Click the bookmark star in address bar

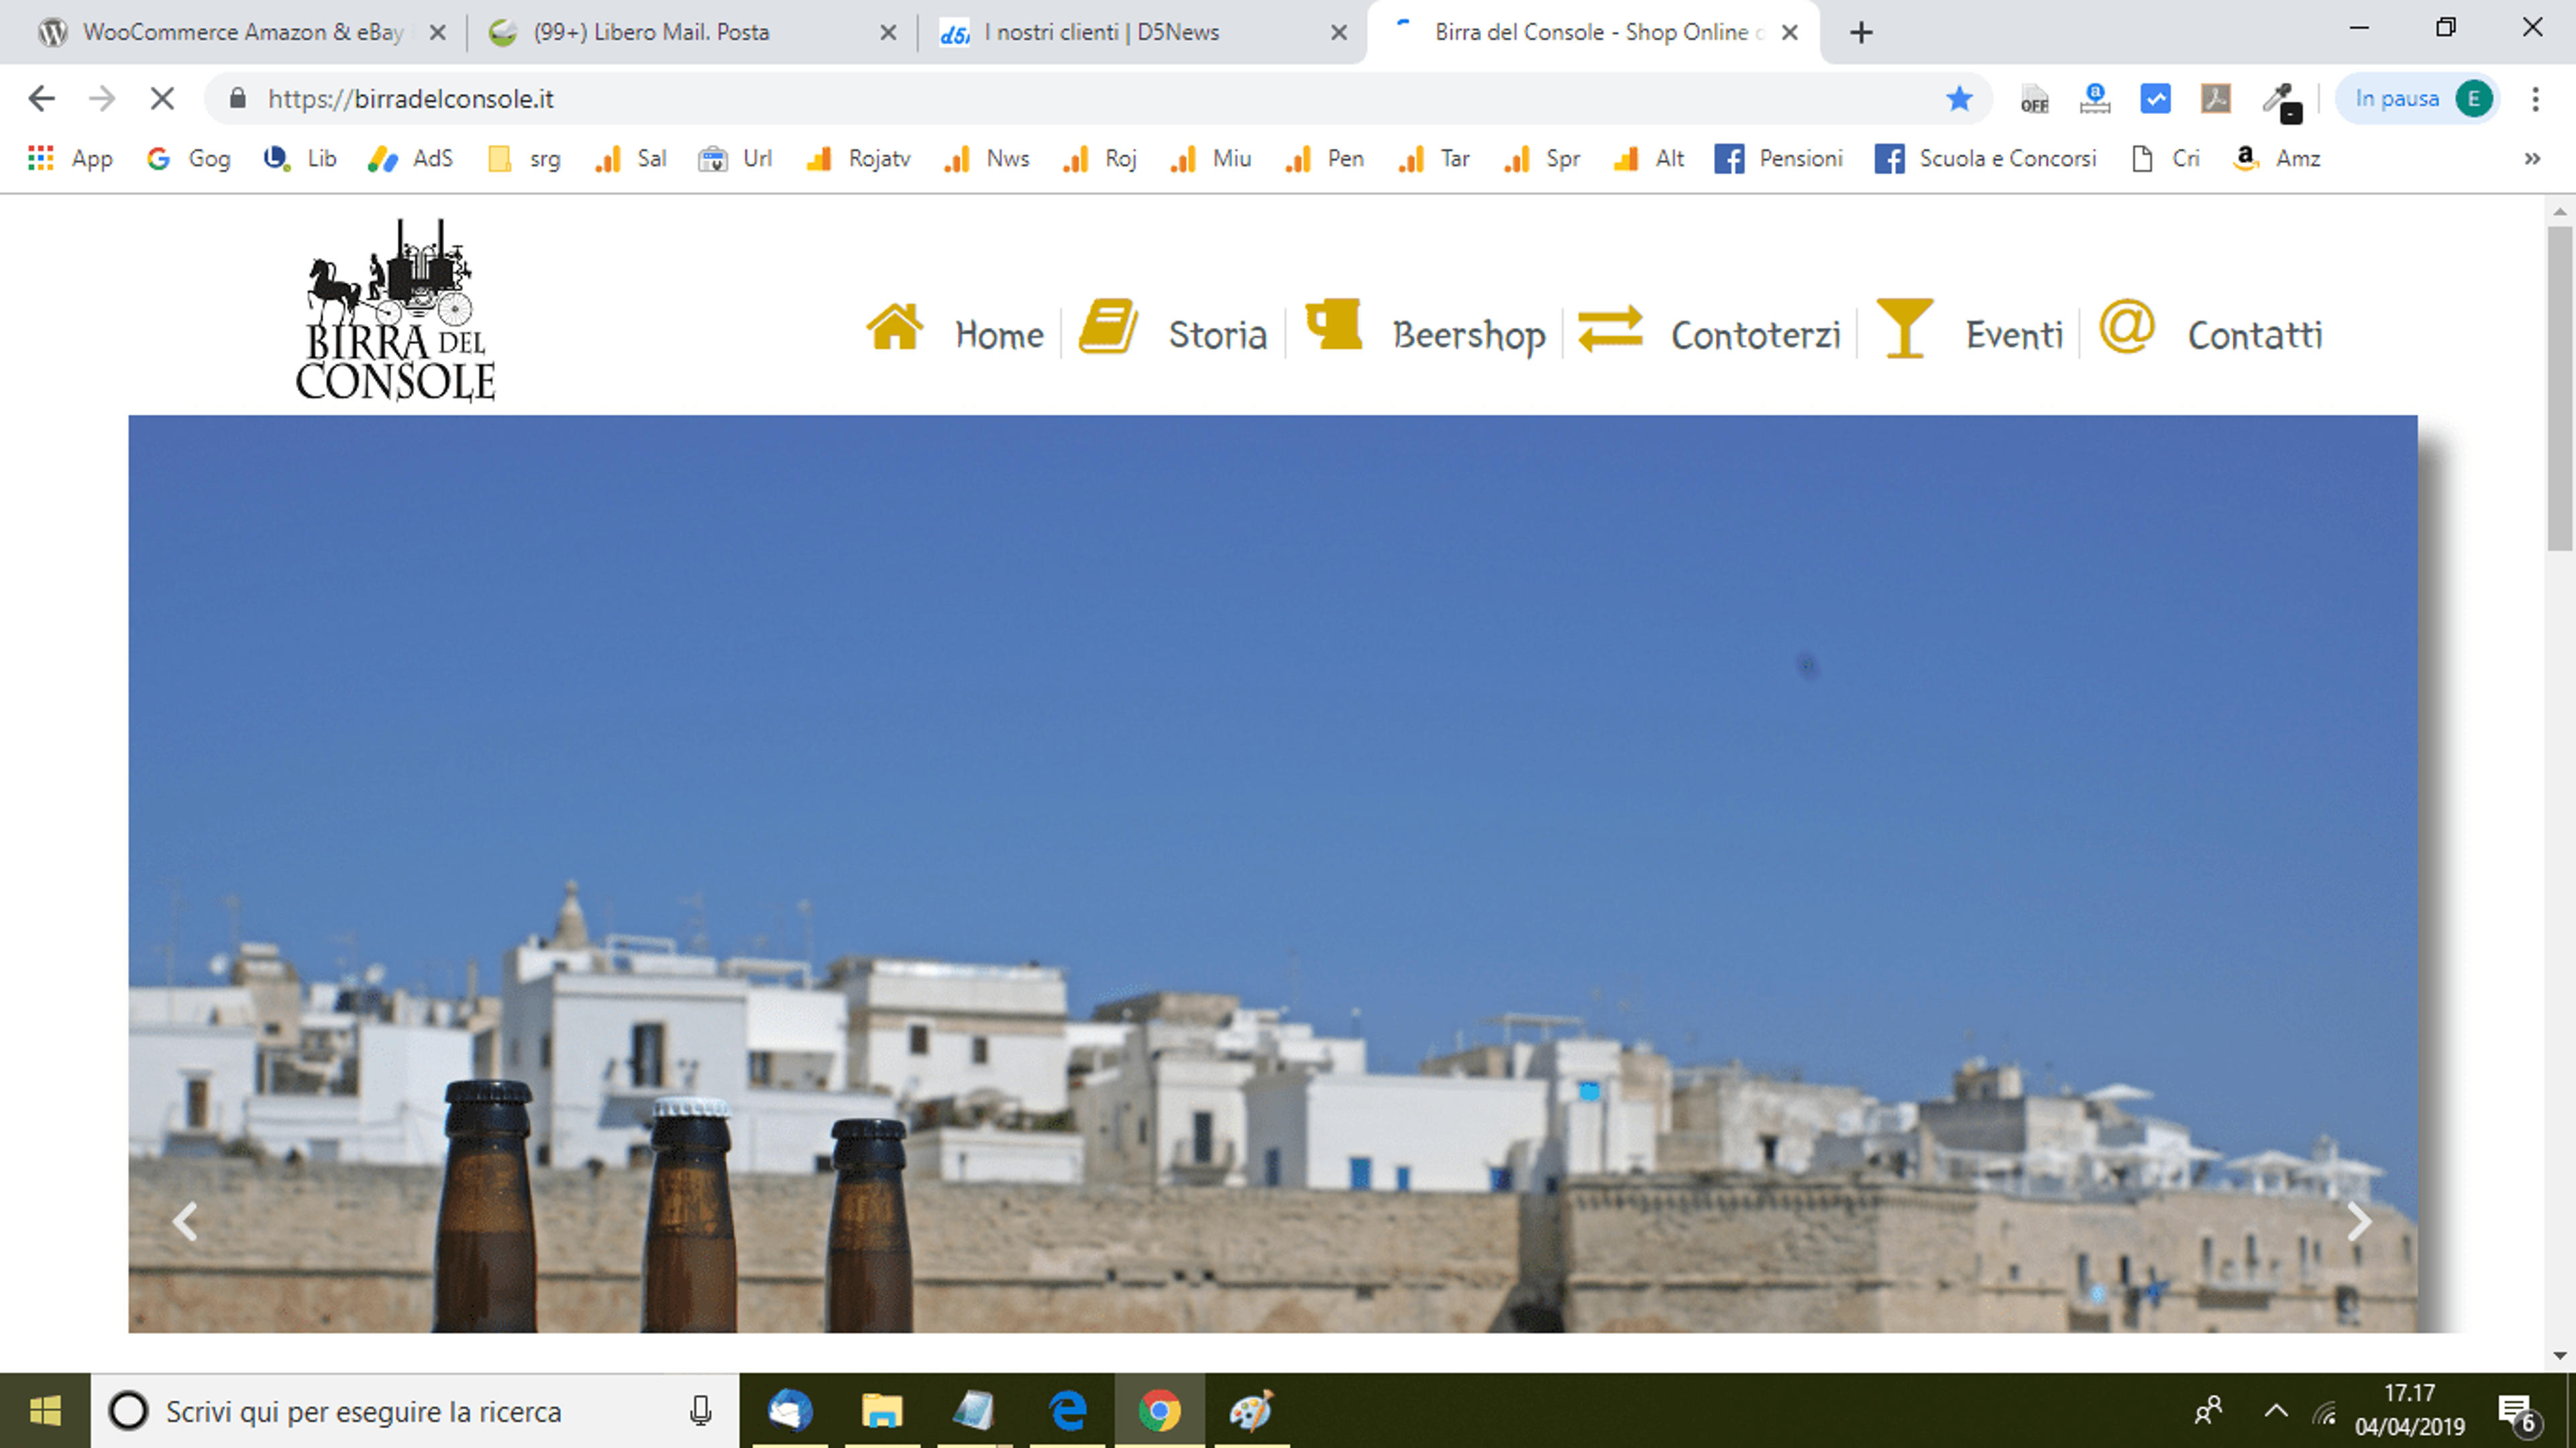[1959, 98]
